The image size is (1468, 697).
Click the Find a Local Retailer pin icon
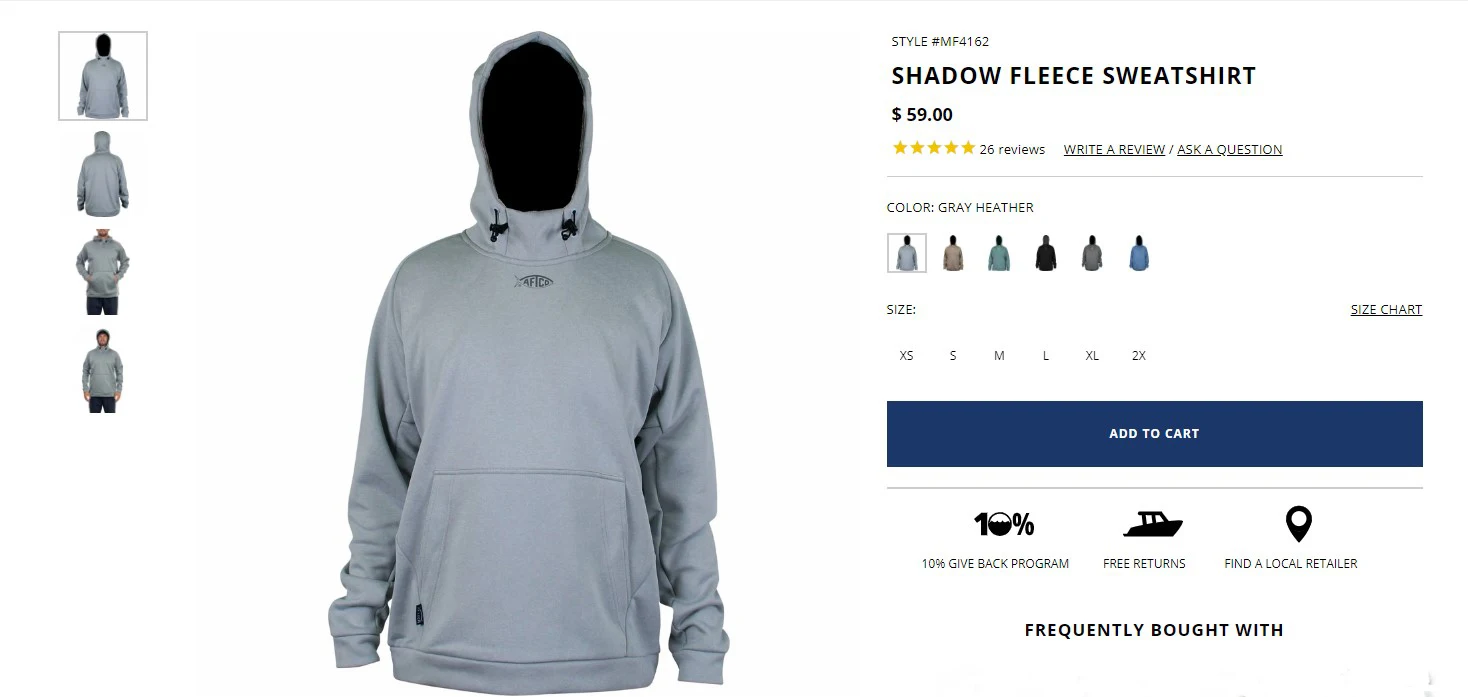pyautogui.click(x=1298, y=524)
